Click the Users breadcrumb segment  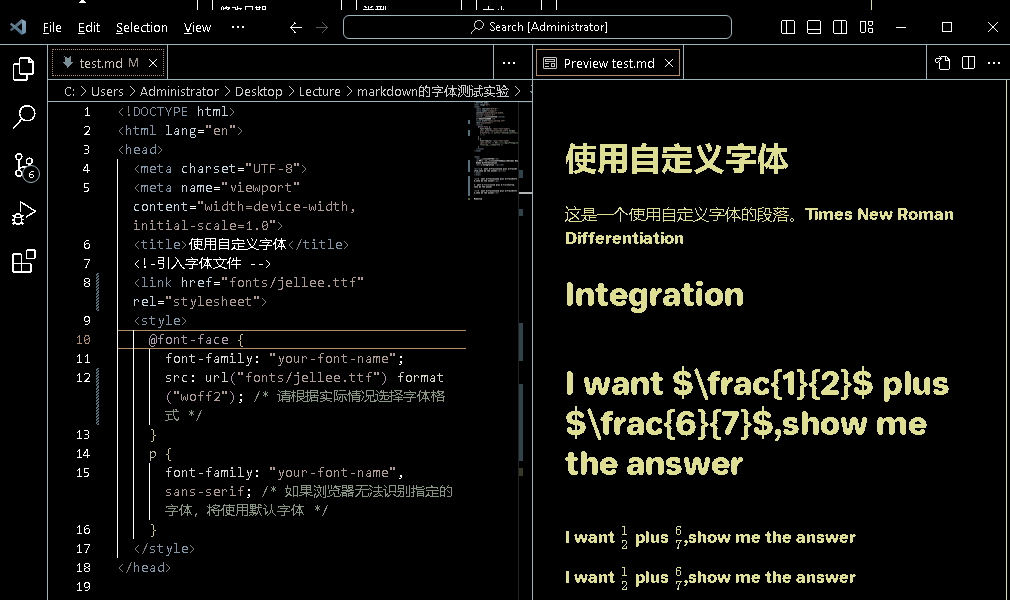(x=107, y=92)
